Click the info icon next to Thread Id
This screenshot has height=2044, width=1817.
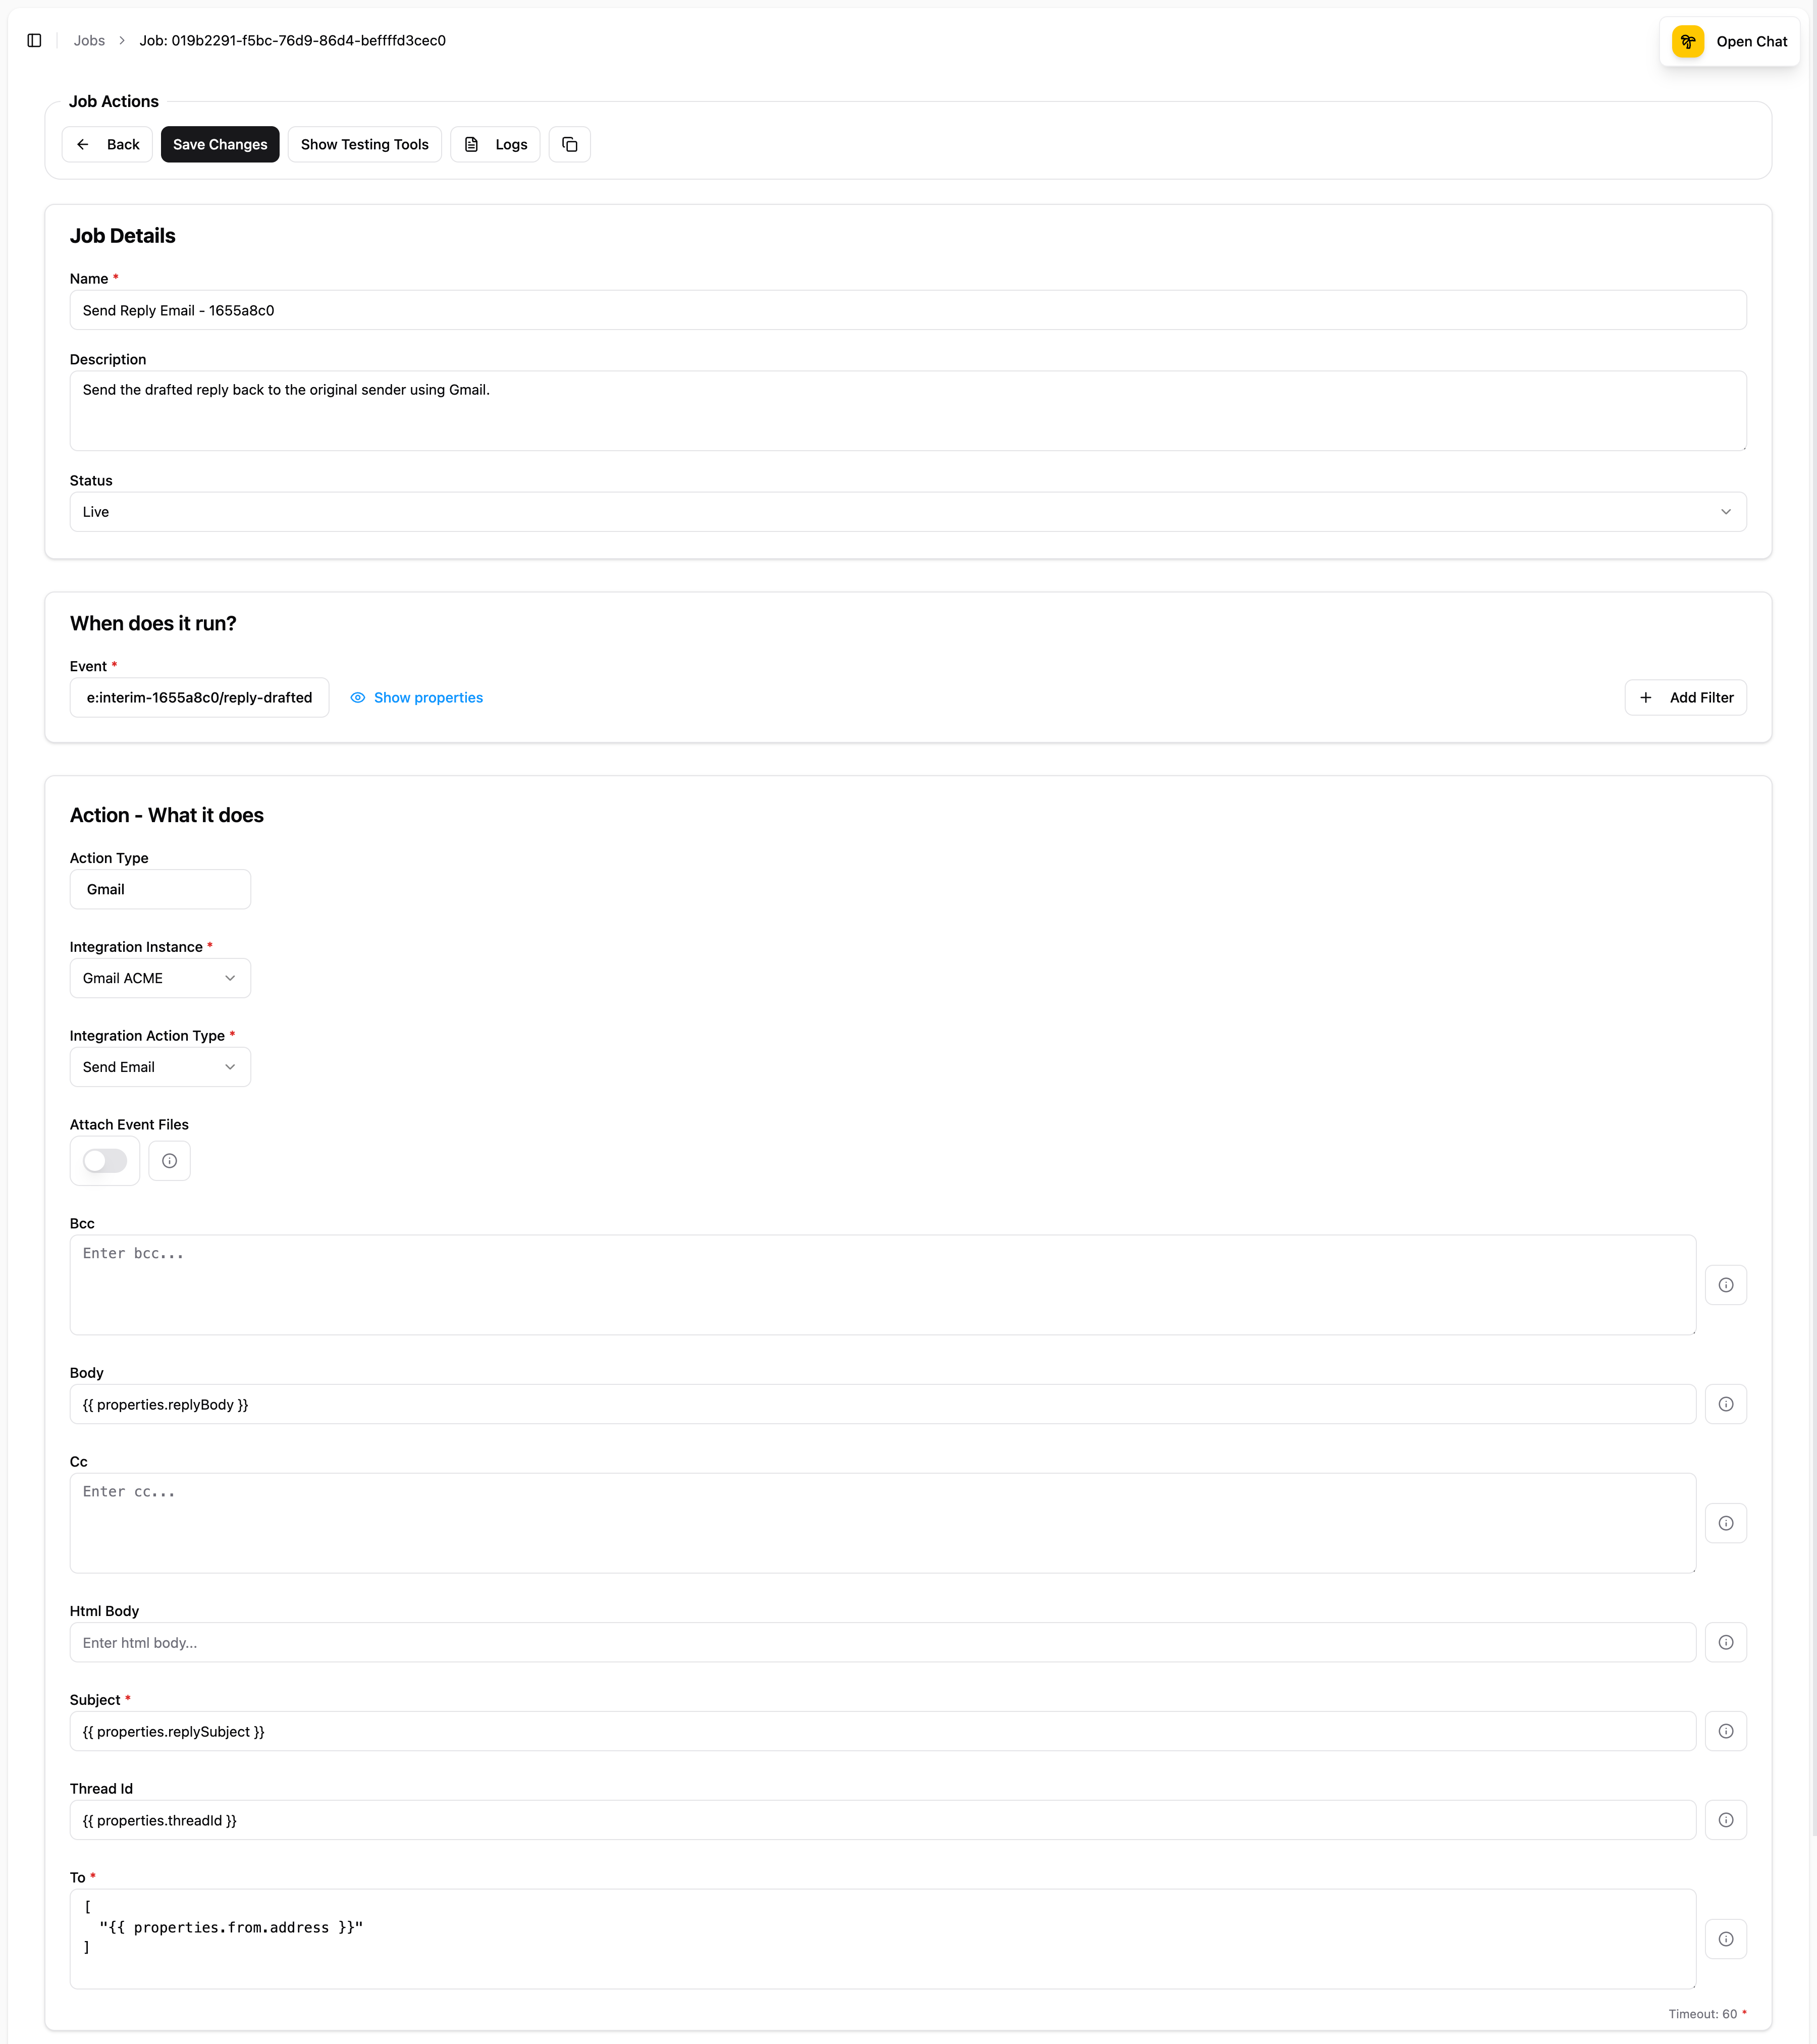(x=1725, y=1820)
